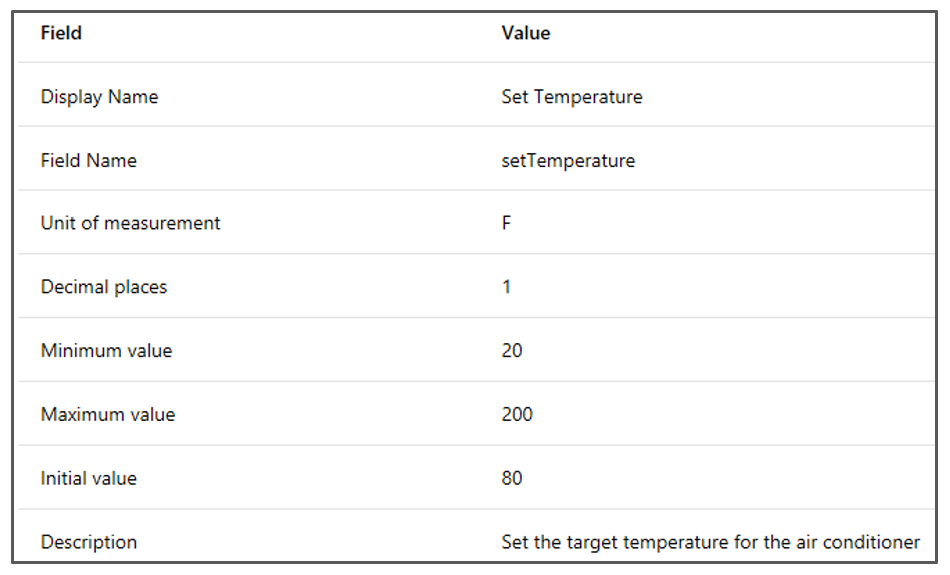
Task: Select the Decimal places label
Action: [x=104, y=287]
